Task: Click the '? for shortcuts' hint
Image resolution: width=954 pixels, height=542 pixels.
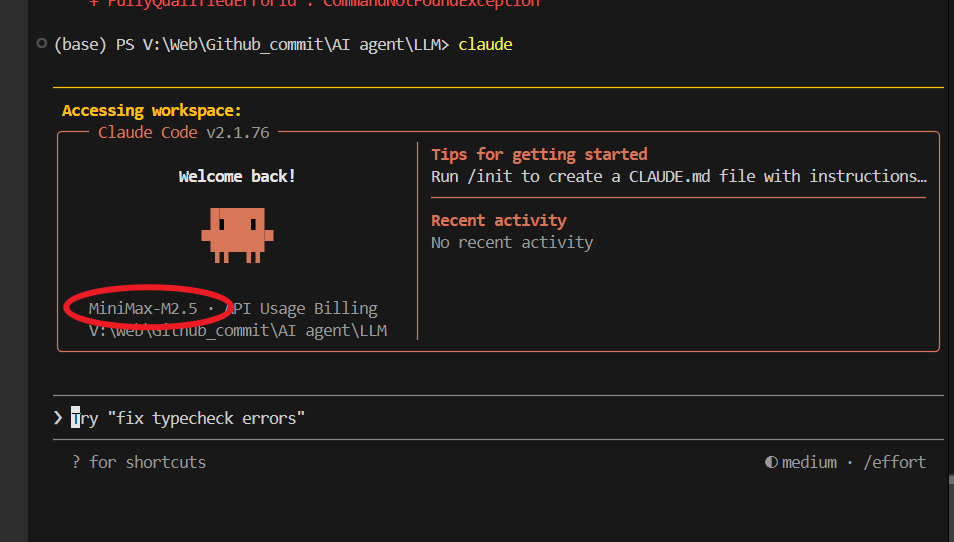Action: pos(139,462)
